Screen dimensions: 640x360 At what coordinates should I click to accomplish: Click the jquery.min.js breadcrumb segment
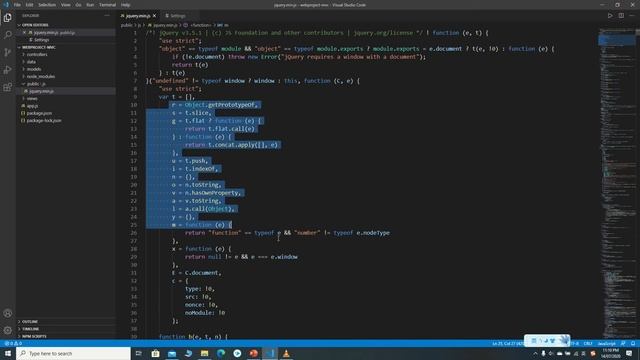(165, 25)
